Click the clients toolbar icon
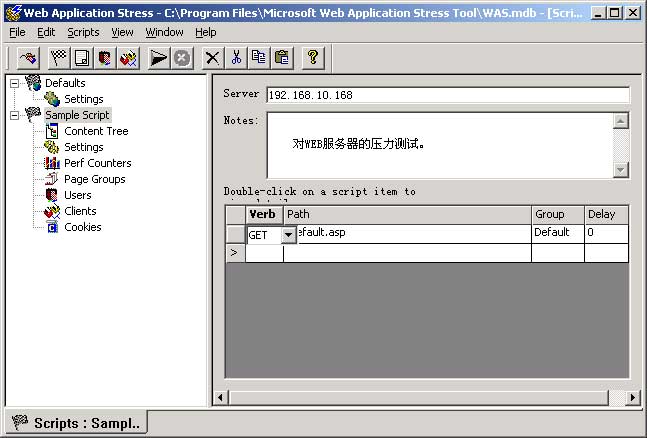 128,58
